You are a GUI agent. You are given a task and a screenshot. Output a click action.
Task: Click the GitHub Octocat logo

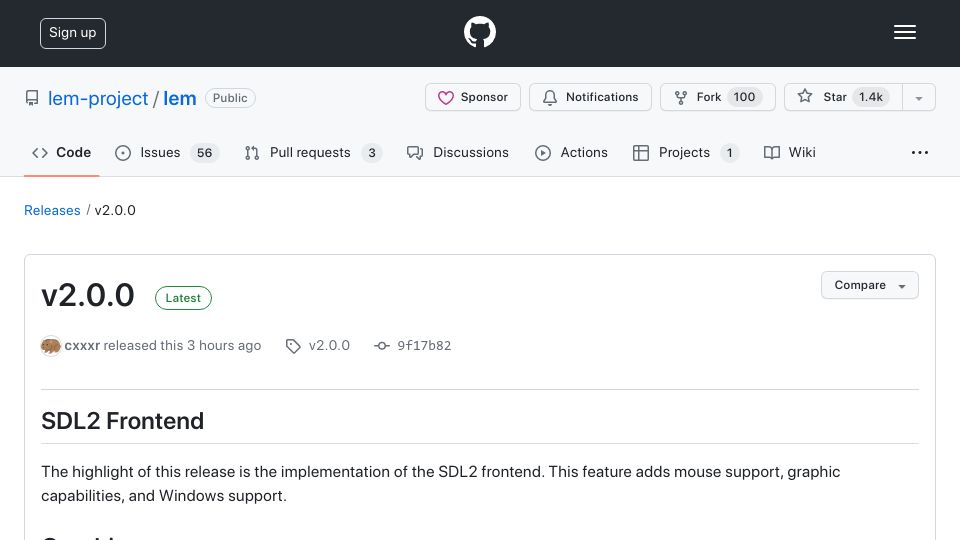point(479,32)
